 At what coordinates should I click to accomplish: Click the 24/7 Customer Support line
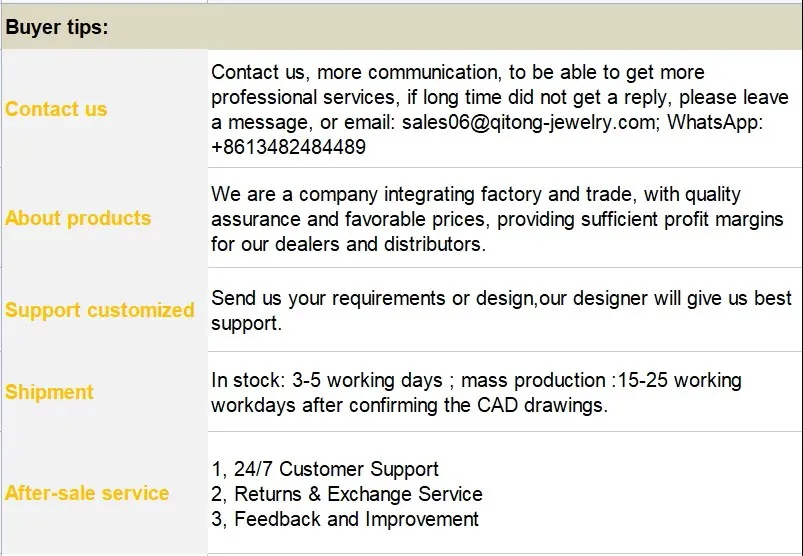pos(325,469)
